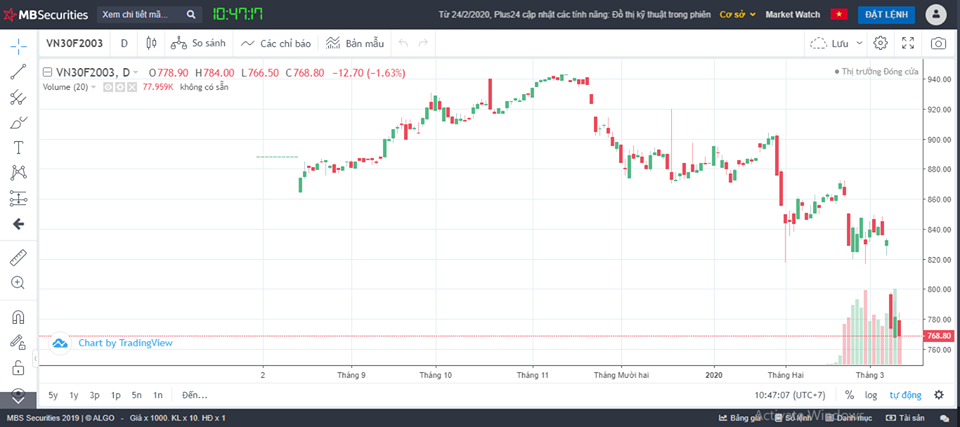Toggle logarithmic scale with log button
The height and width of the screenshot is (427, 960).
(x=870, y=395)
